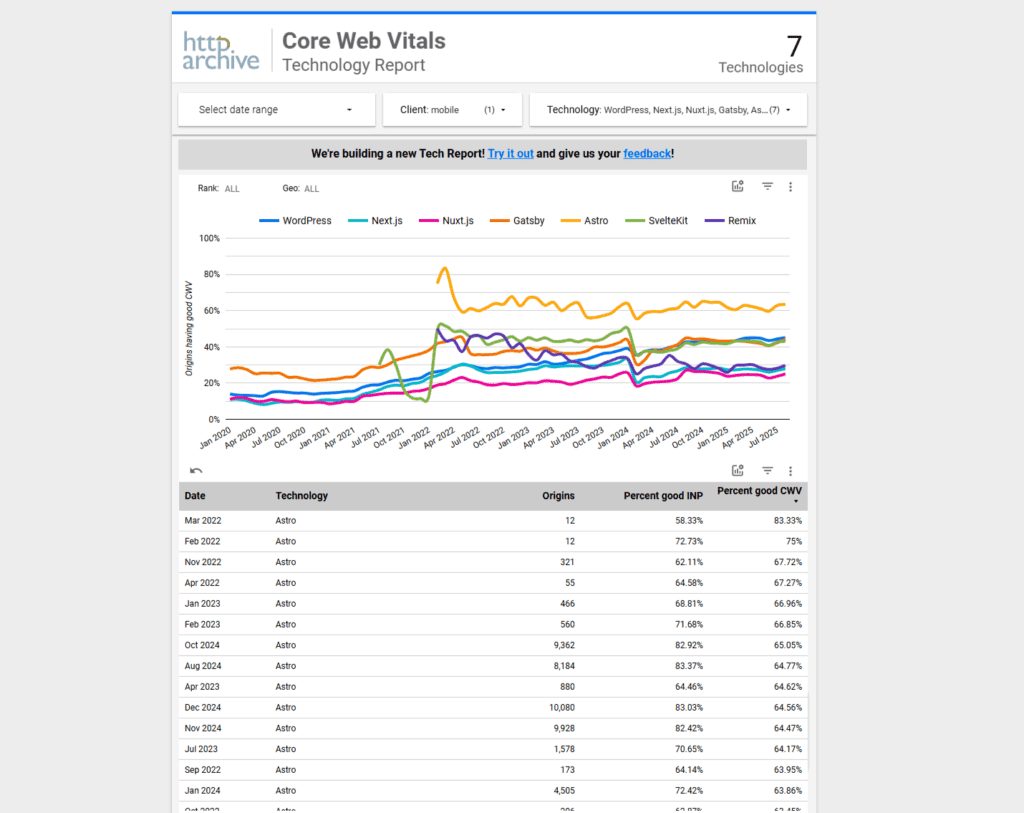Open Select date range dropdown
Viewport: 1024px width, 813px height.
point(276,110)
